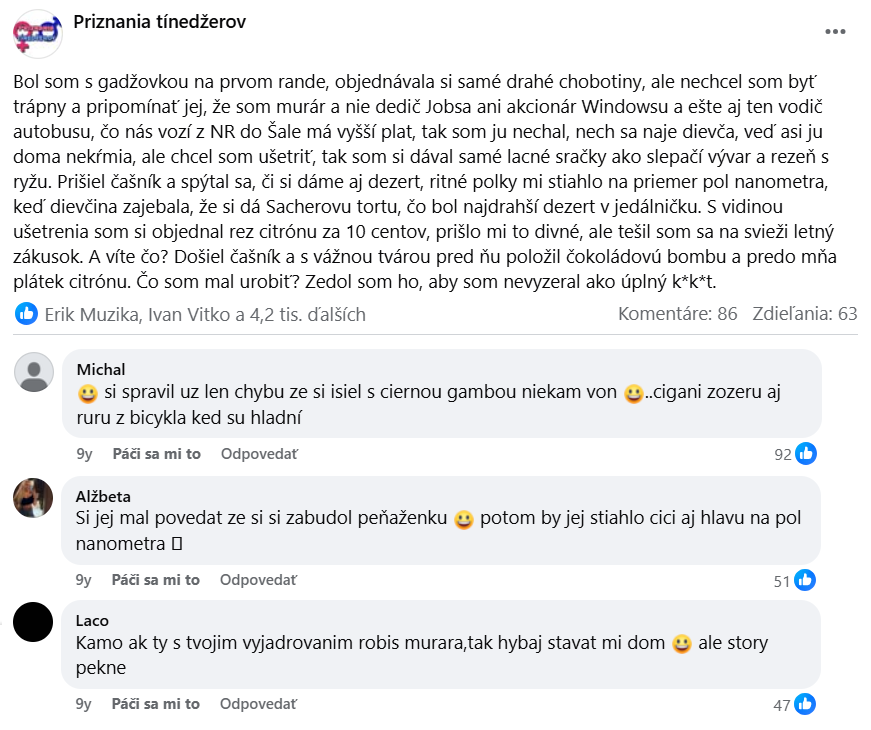Like Michal's comment with Páči sa mi to
Screen dimensions: 871x730
pos(156,454)
